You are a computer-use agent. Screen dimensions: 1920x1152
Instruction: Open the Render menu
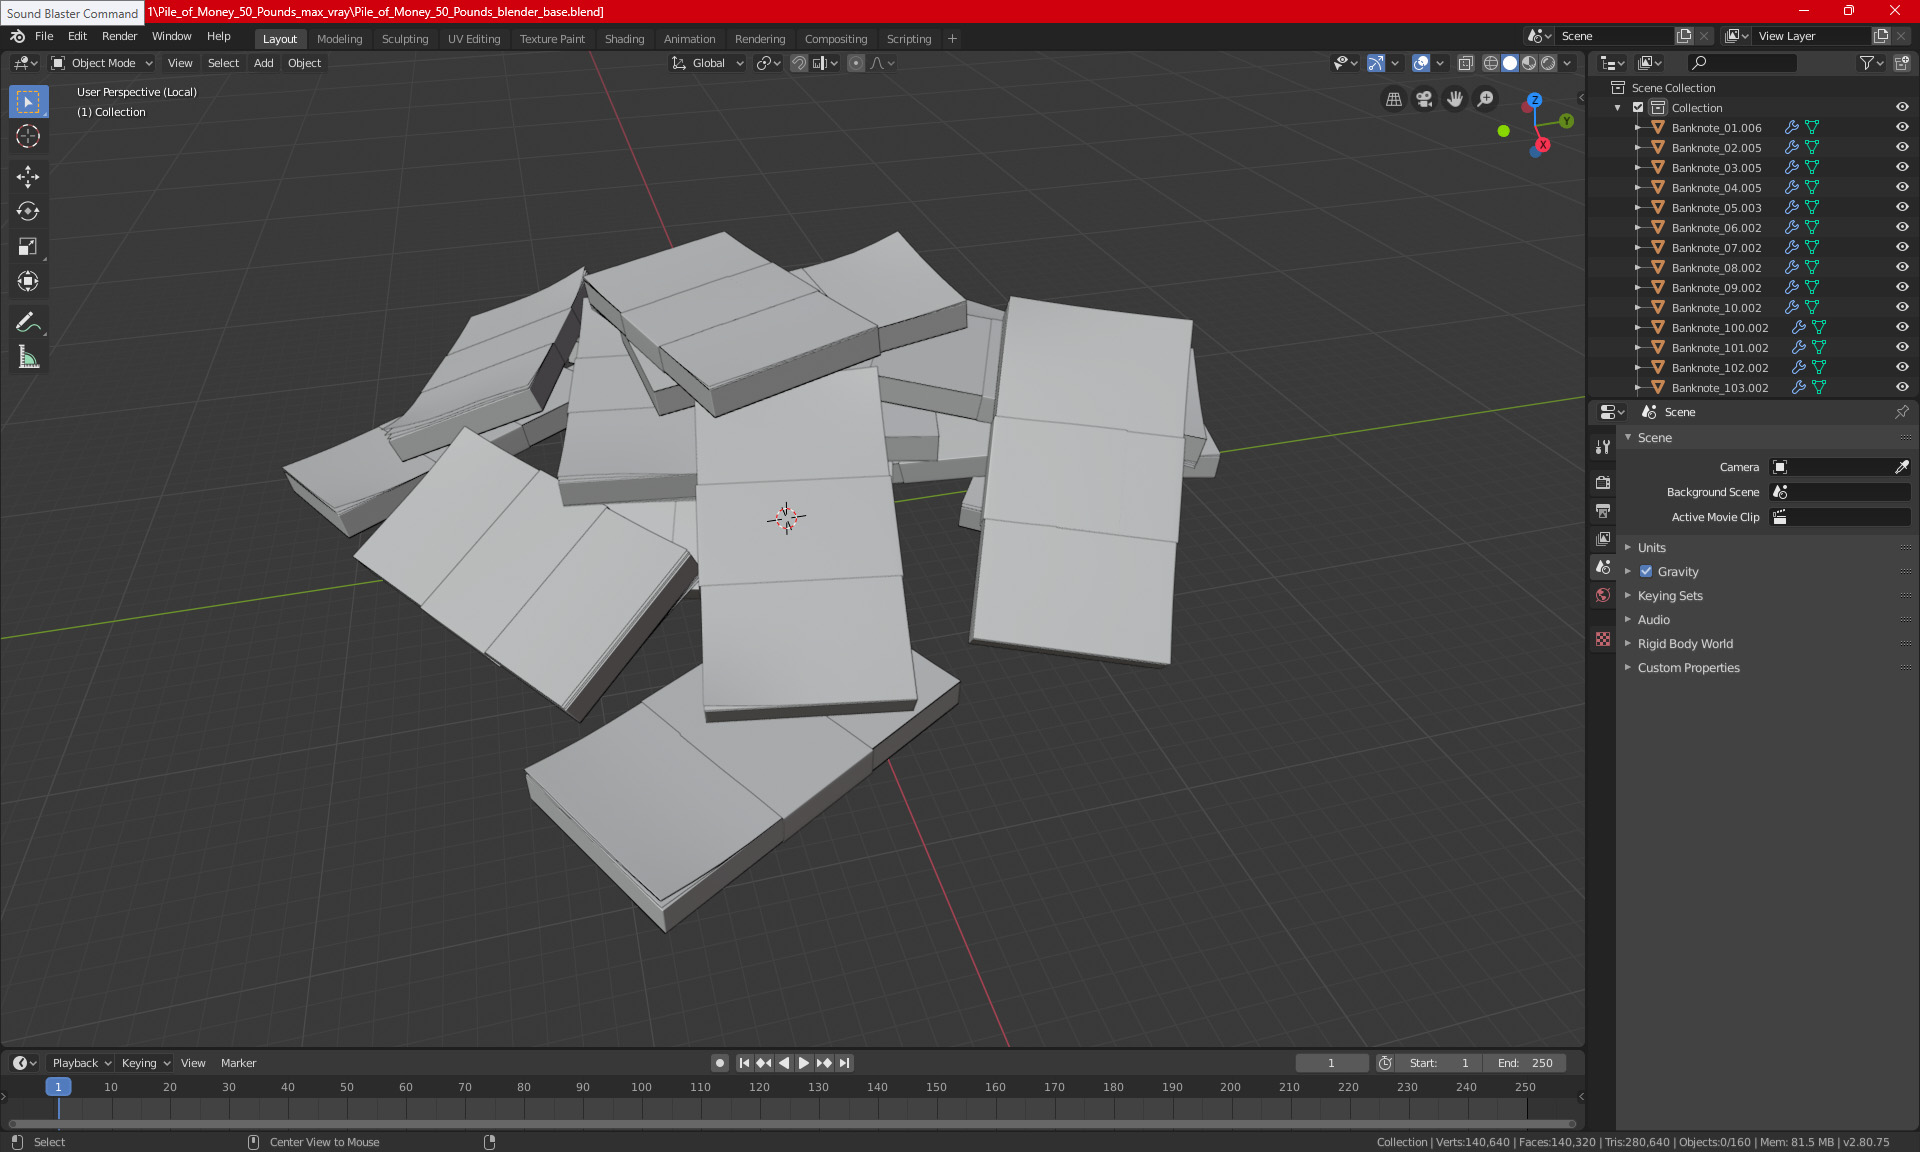click(119, 36)
